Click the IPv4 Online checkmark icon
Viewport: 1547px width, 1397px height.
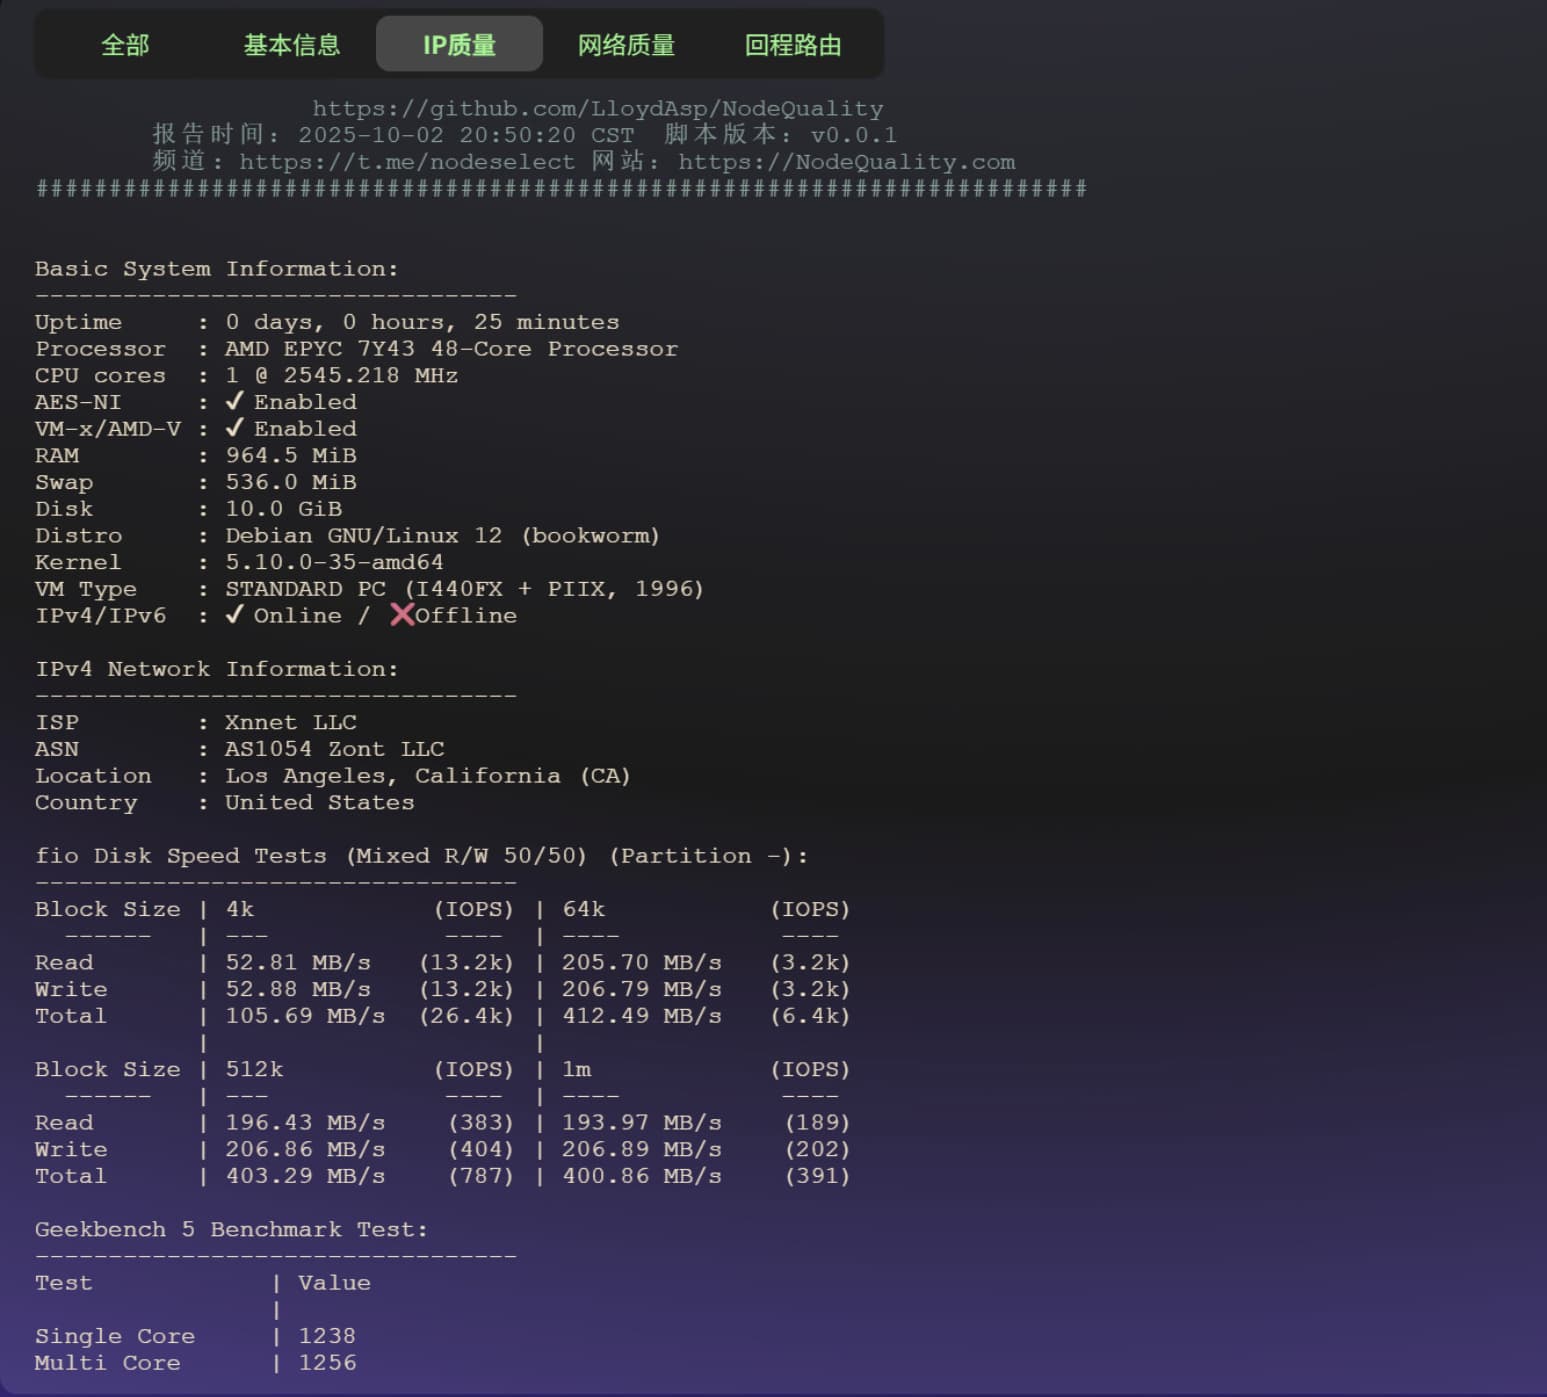234,615
